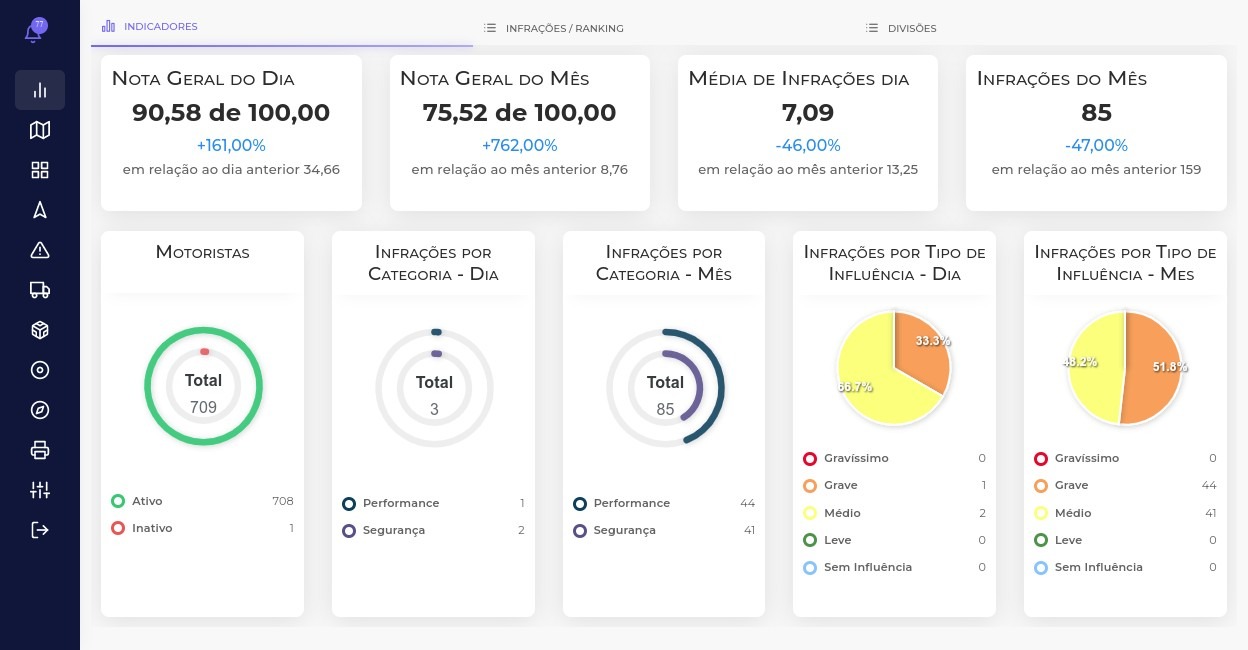Click text 'em relação ao mês anterior 159'

pos(1096,170)
